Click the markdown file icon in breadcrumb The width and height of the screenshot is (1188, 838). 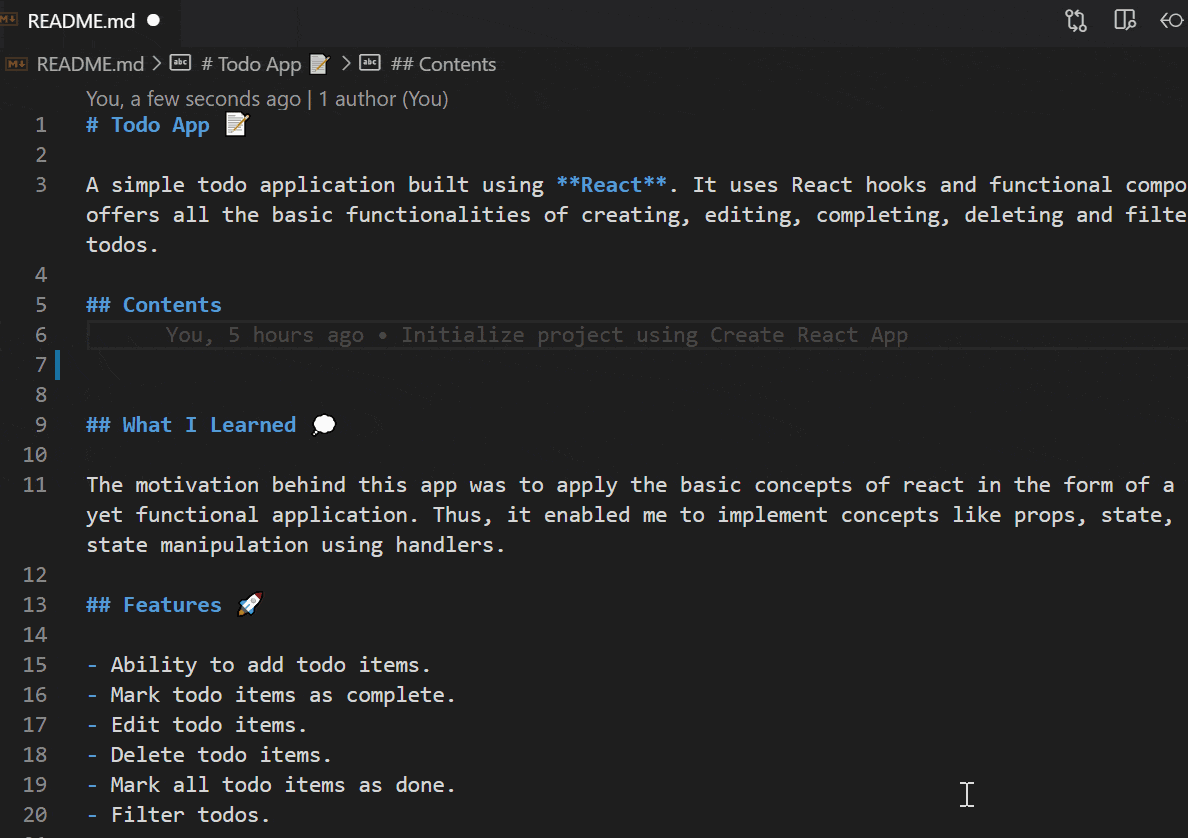17,64
